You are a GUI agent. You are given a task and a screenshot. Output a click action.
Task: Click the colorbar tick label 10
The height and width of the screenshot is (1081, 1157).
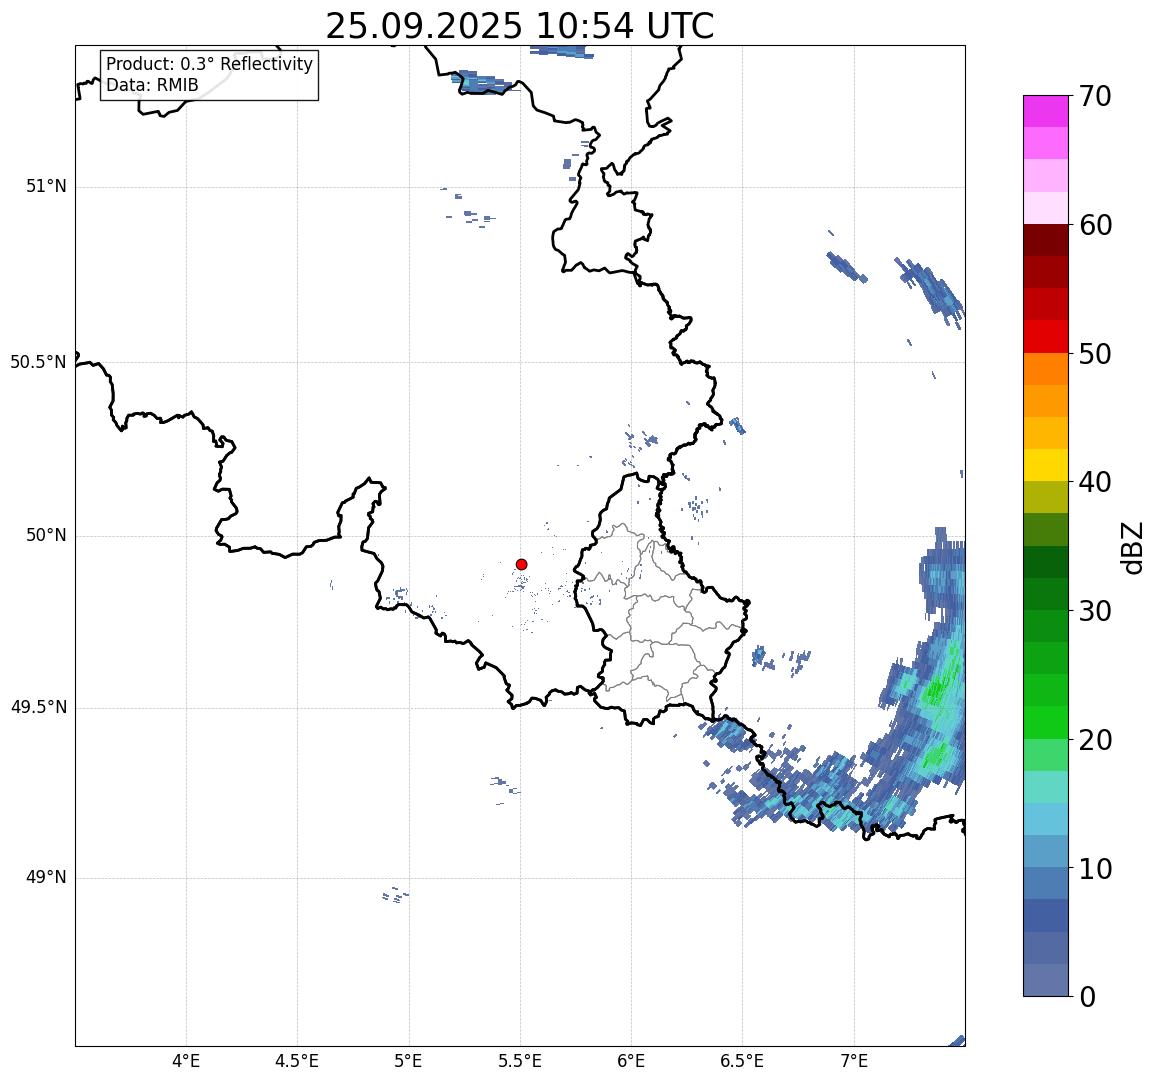click(x=1096, y=868)
